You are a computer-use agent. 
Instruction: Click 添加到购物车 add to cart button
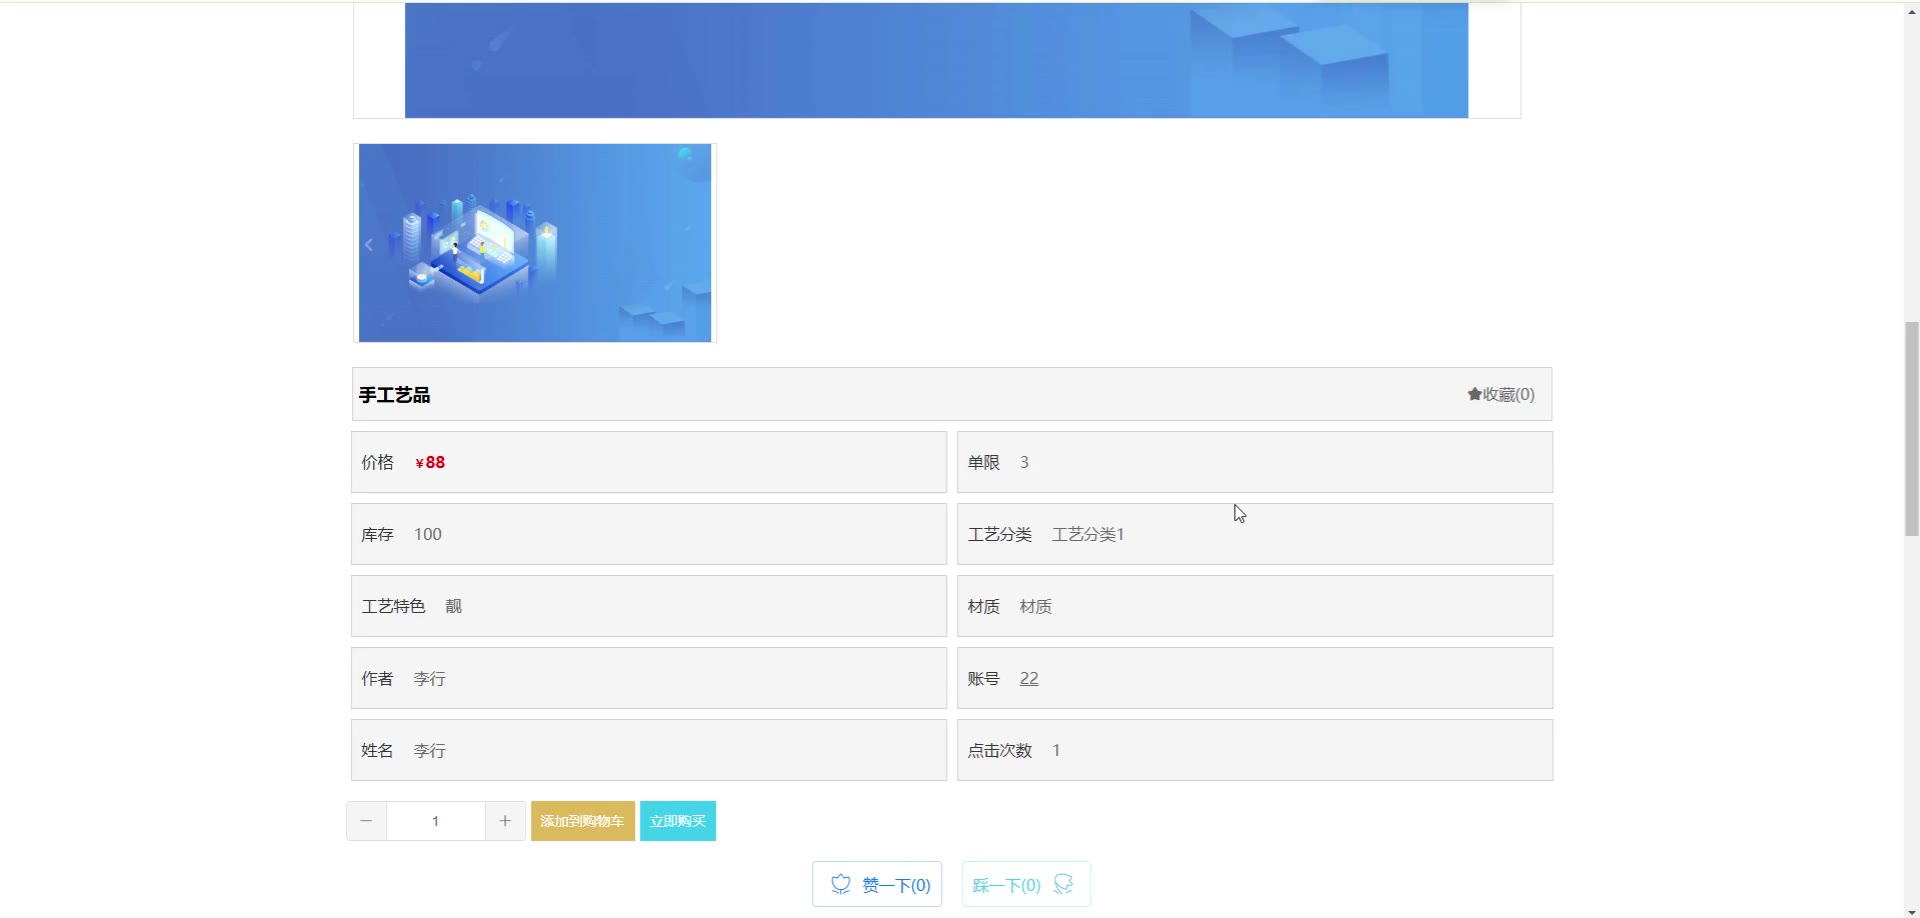tap(583, 821)
